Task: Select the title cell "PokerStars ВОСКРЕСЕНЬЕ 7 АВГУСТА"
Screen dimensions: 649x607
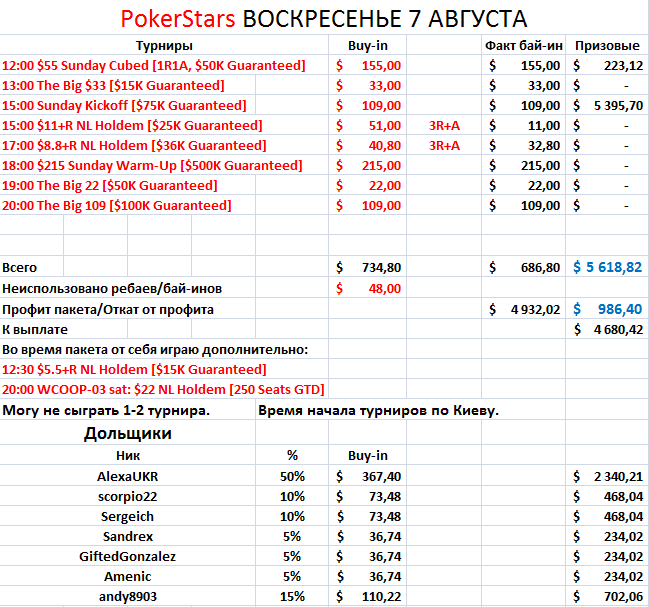Action: click(x=324, y=19)
